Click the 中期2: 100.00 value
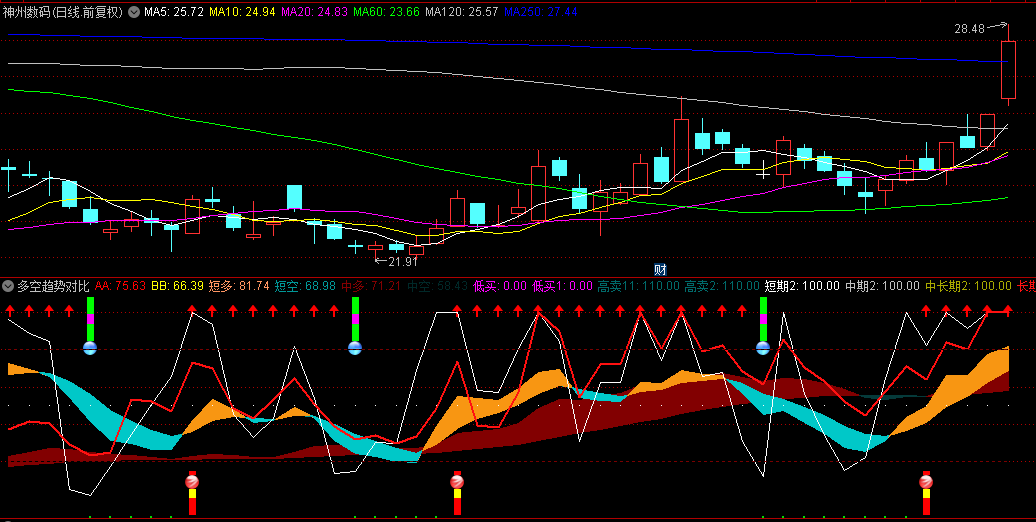 [882, 286]
